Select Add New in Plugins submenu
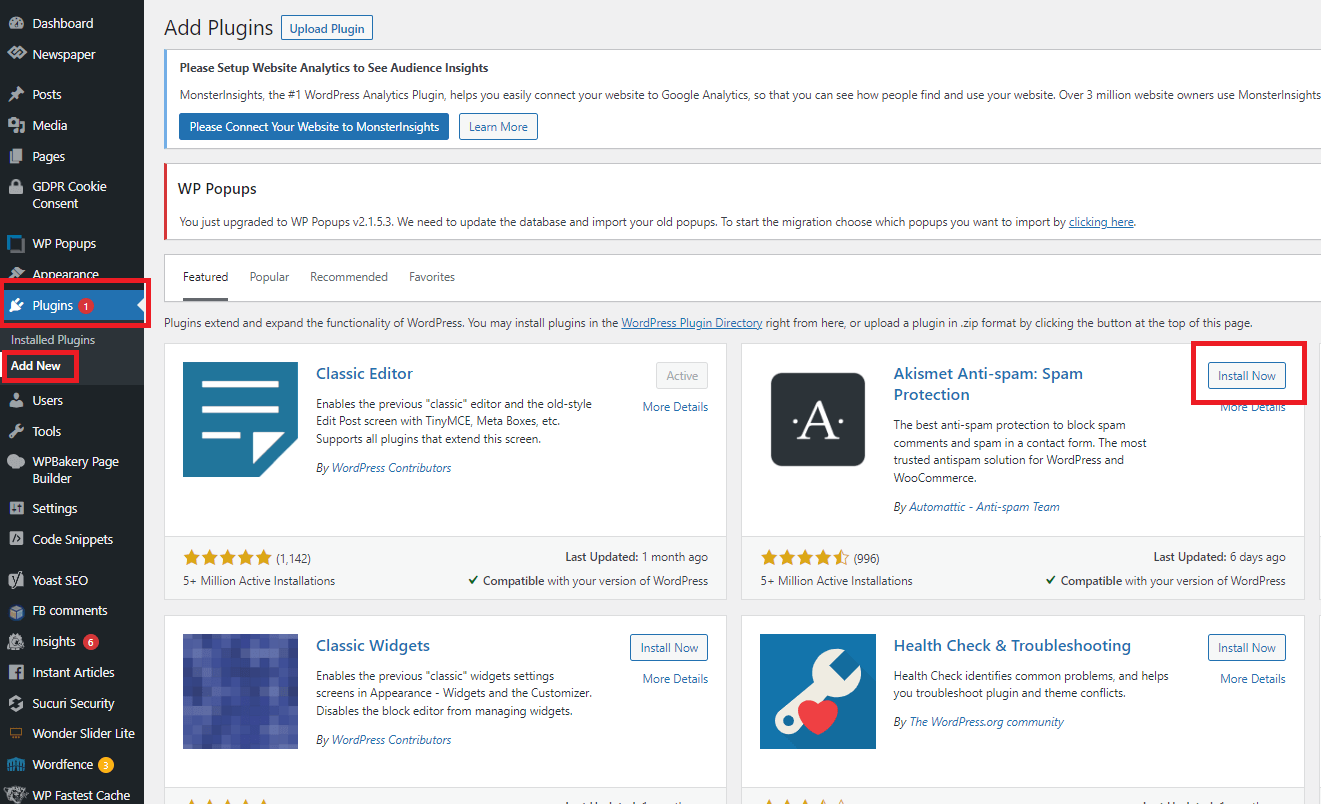This screenshot has height=804, width=1321. [x=36, y=366]
